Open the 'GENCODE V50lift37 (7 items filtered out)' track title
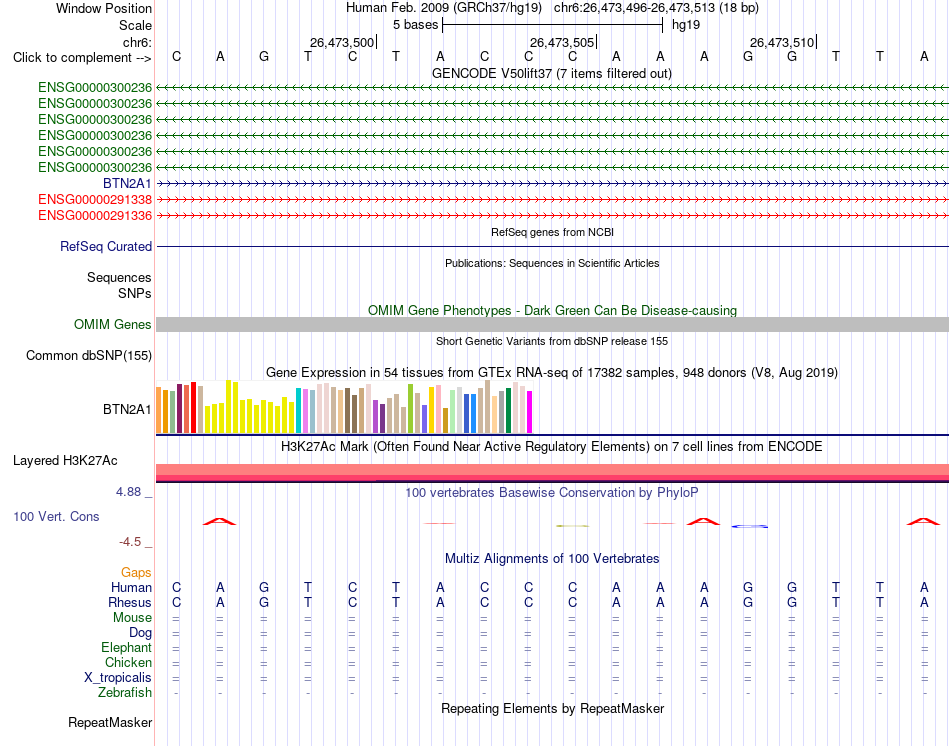Viewport: 950px width, 746px height. click(552, 73)
